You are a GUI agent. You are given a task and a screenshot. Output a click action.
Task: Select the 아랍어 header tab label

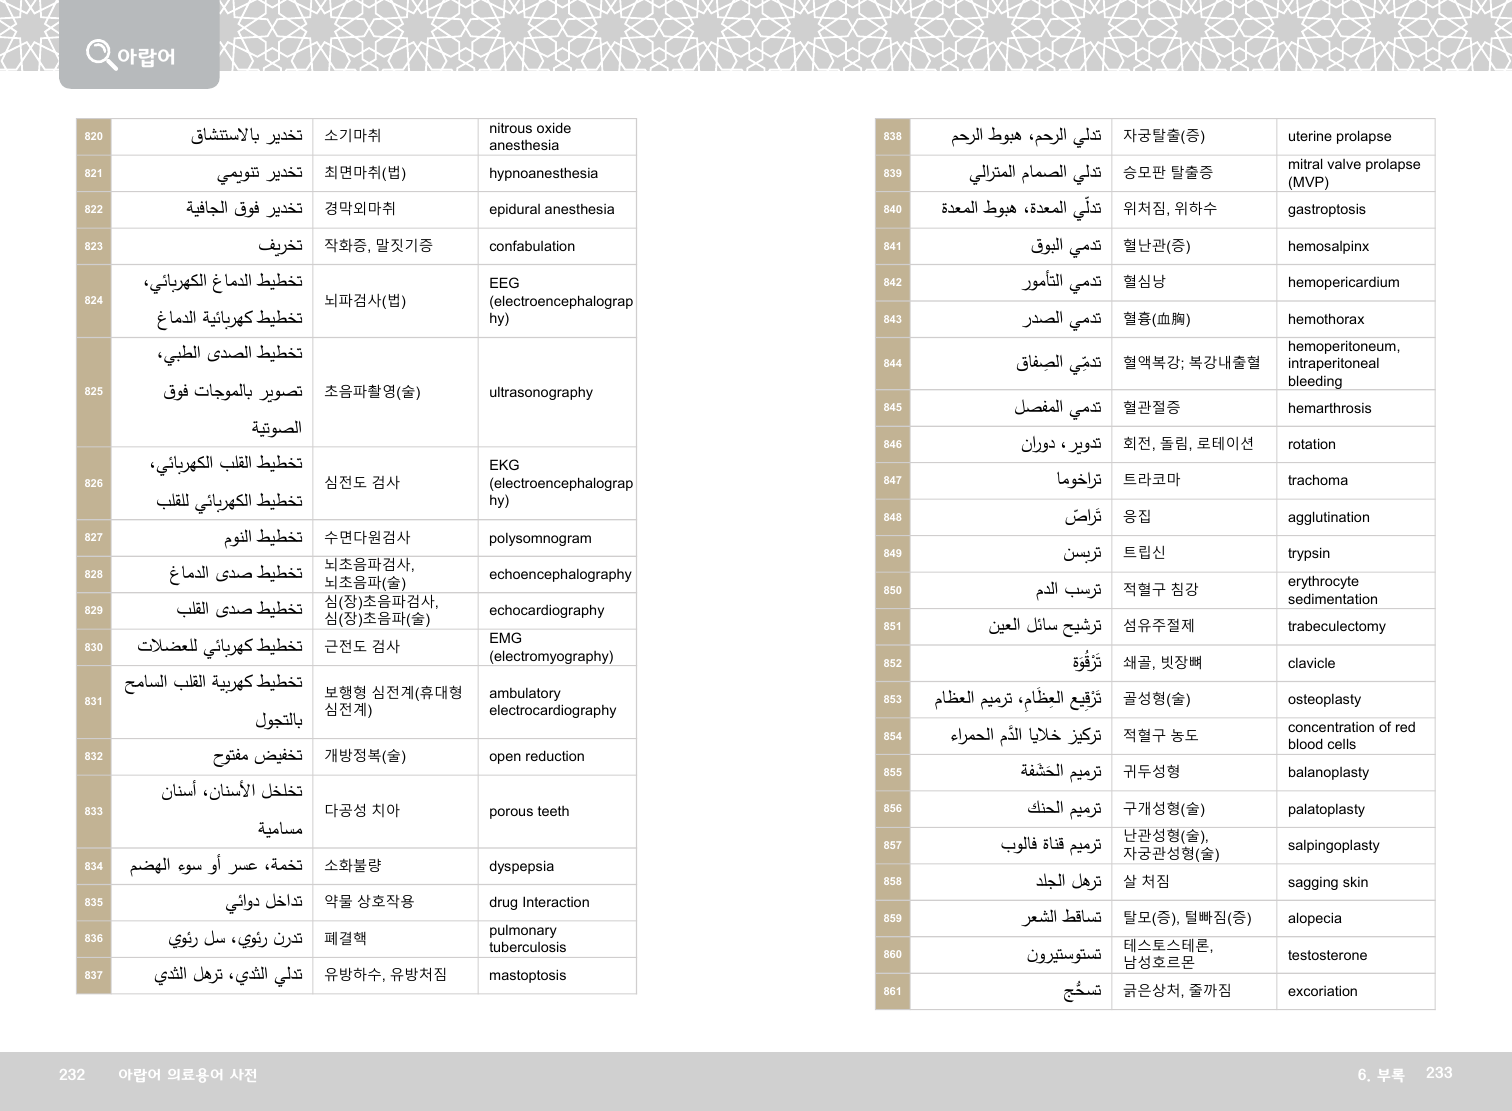pos(146,56)
